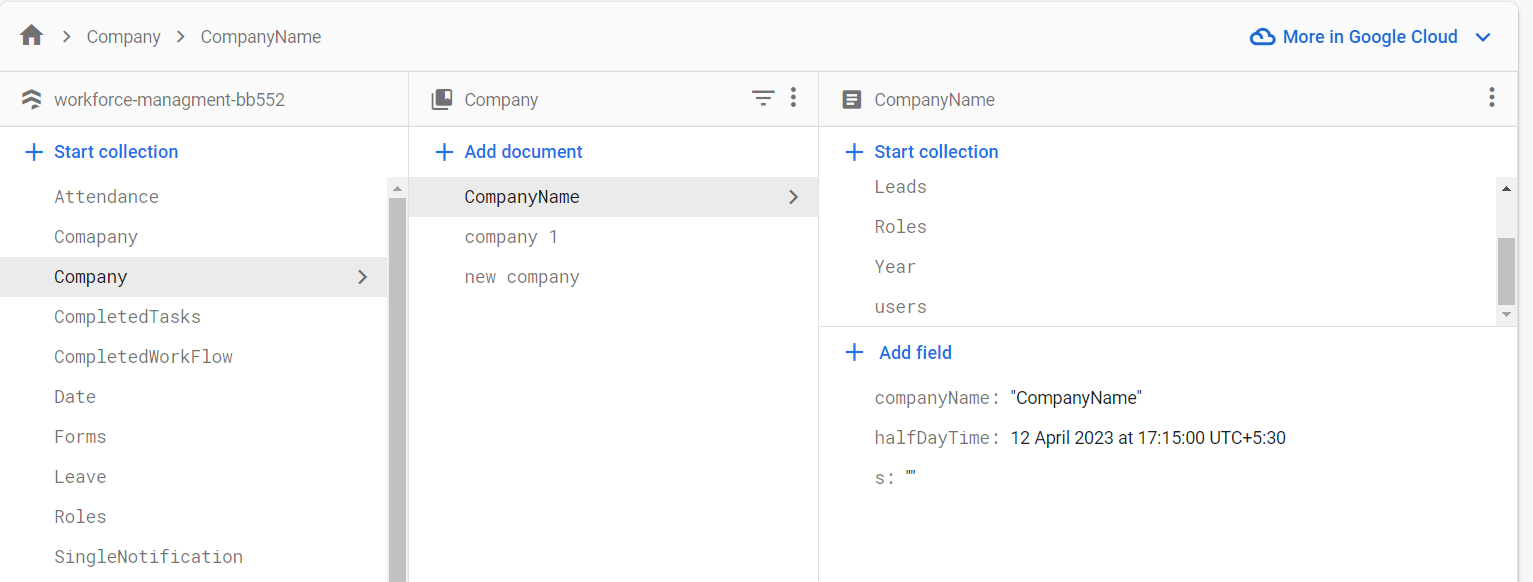This screenshot has width=1533, height=582.
Task: Open the filter icon for the Company collection
Action: click(x=763, y=98)
